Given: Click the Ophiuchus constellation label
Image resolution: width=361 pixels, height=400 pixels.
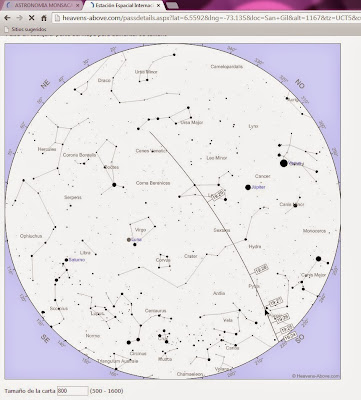Looking at the screenshot, I should pyautogui.click(x=31, y=236).
